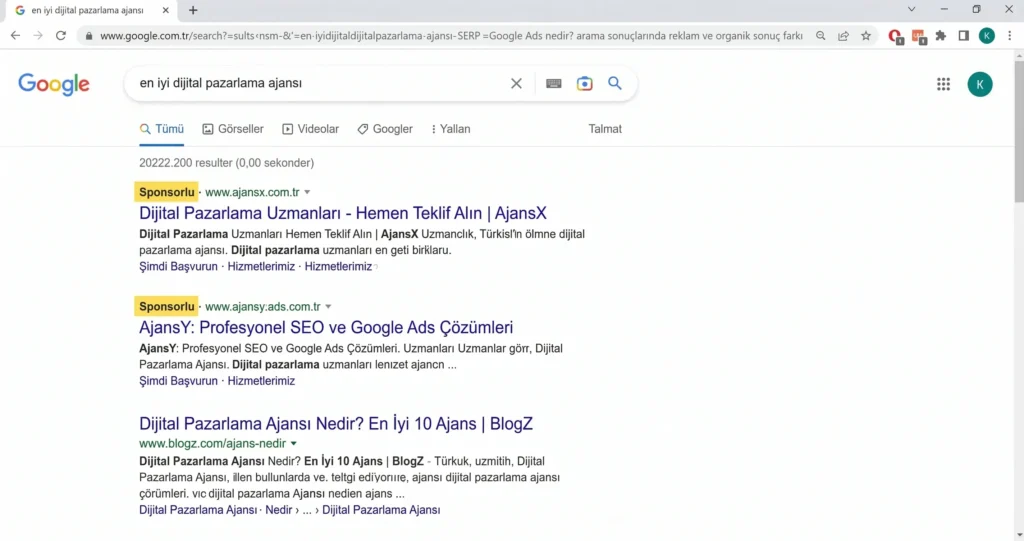Click the Google logo
This screenshot has width=1024, height=541.
point(54,84)
